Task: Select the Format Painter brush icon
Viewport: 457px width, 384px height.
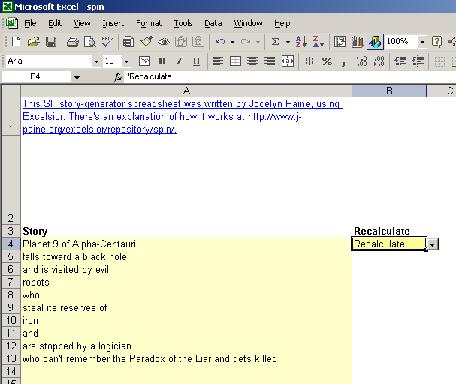Action: (146, 42)
